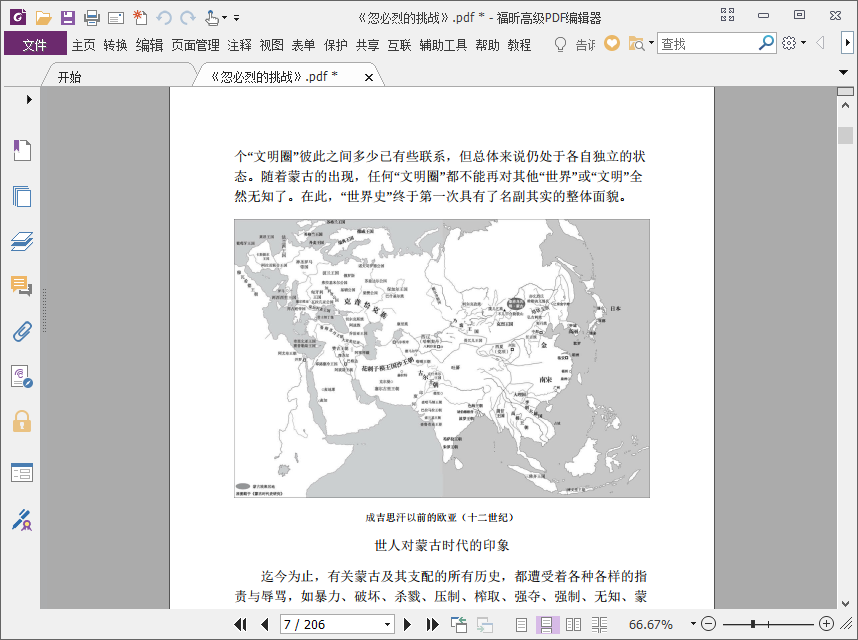Open the 视图 tab

[271, 45]
